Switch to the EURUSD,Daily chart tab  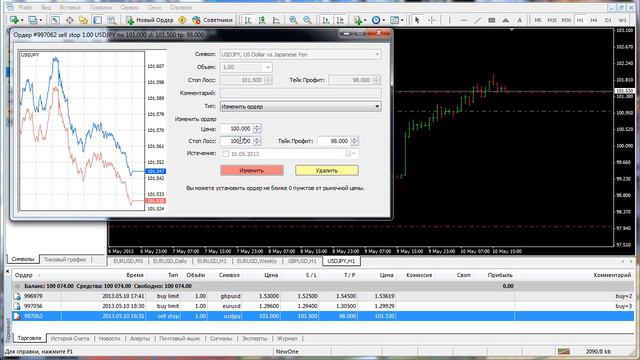point(170,261)
